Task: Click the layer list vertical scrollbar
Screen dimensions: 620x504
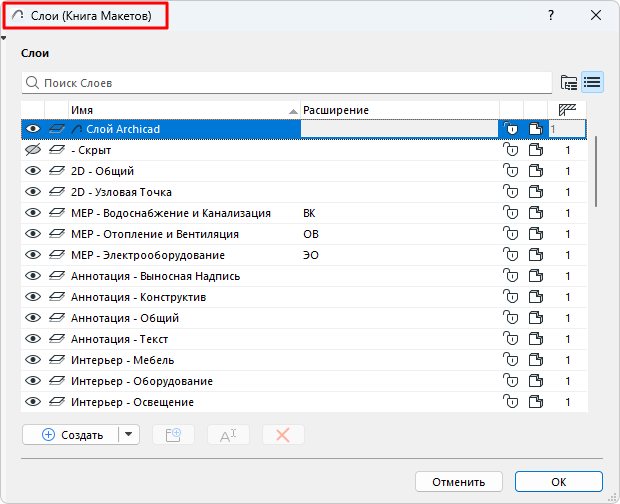Action: coord(595,170)
